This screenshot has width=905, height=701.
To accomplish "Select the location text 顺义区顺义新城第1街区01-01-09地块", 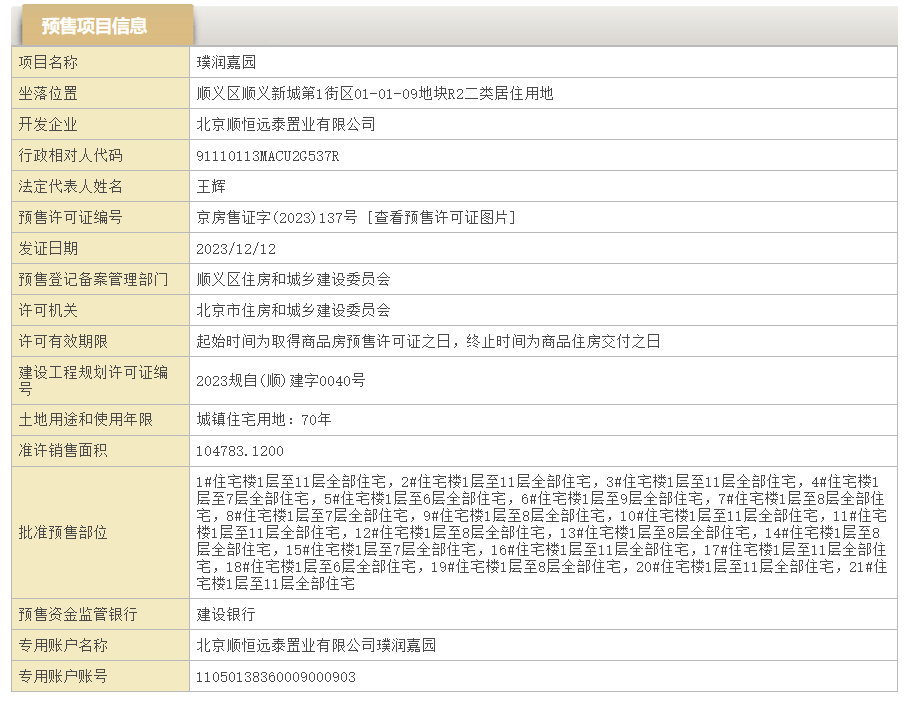I will (x=322, y=93).
